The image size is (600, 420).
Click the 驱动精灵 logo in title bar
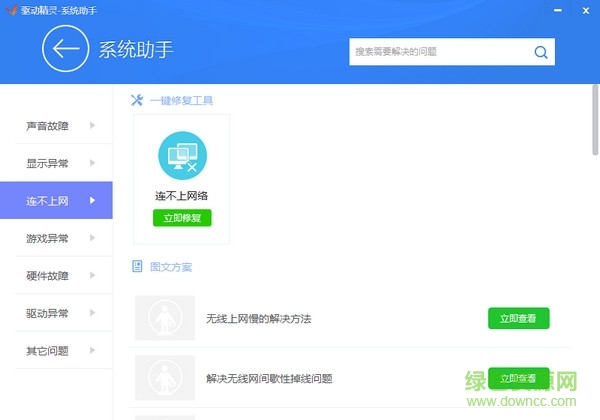[12, 9]
